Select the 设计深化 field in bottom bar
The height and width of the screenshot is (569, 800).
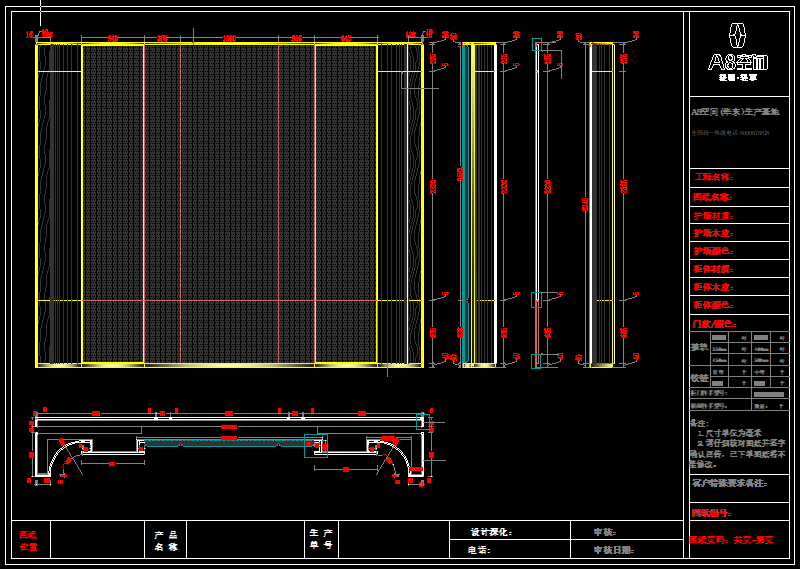491,532
